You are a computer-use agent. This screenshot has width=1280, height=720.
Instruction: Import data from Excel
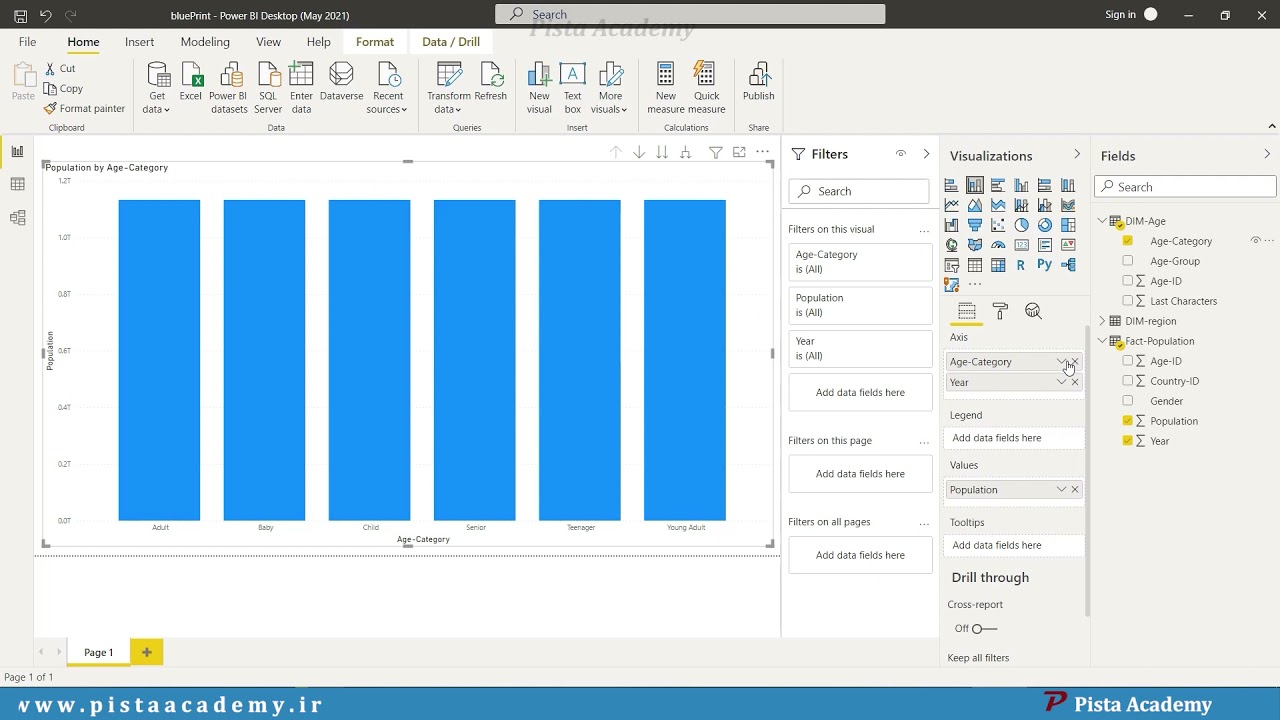pyautogui.click(x=191, y=82)
